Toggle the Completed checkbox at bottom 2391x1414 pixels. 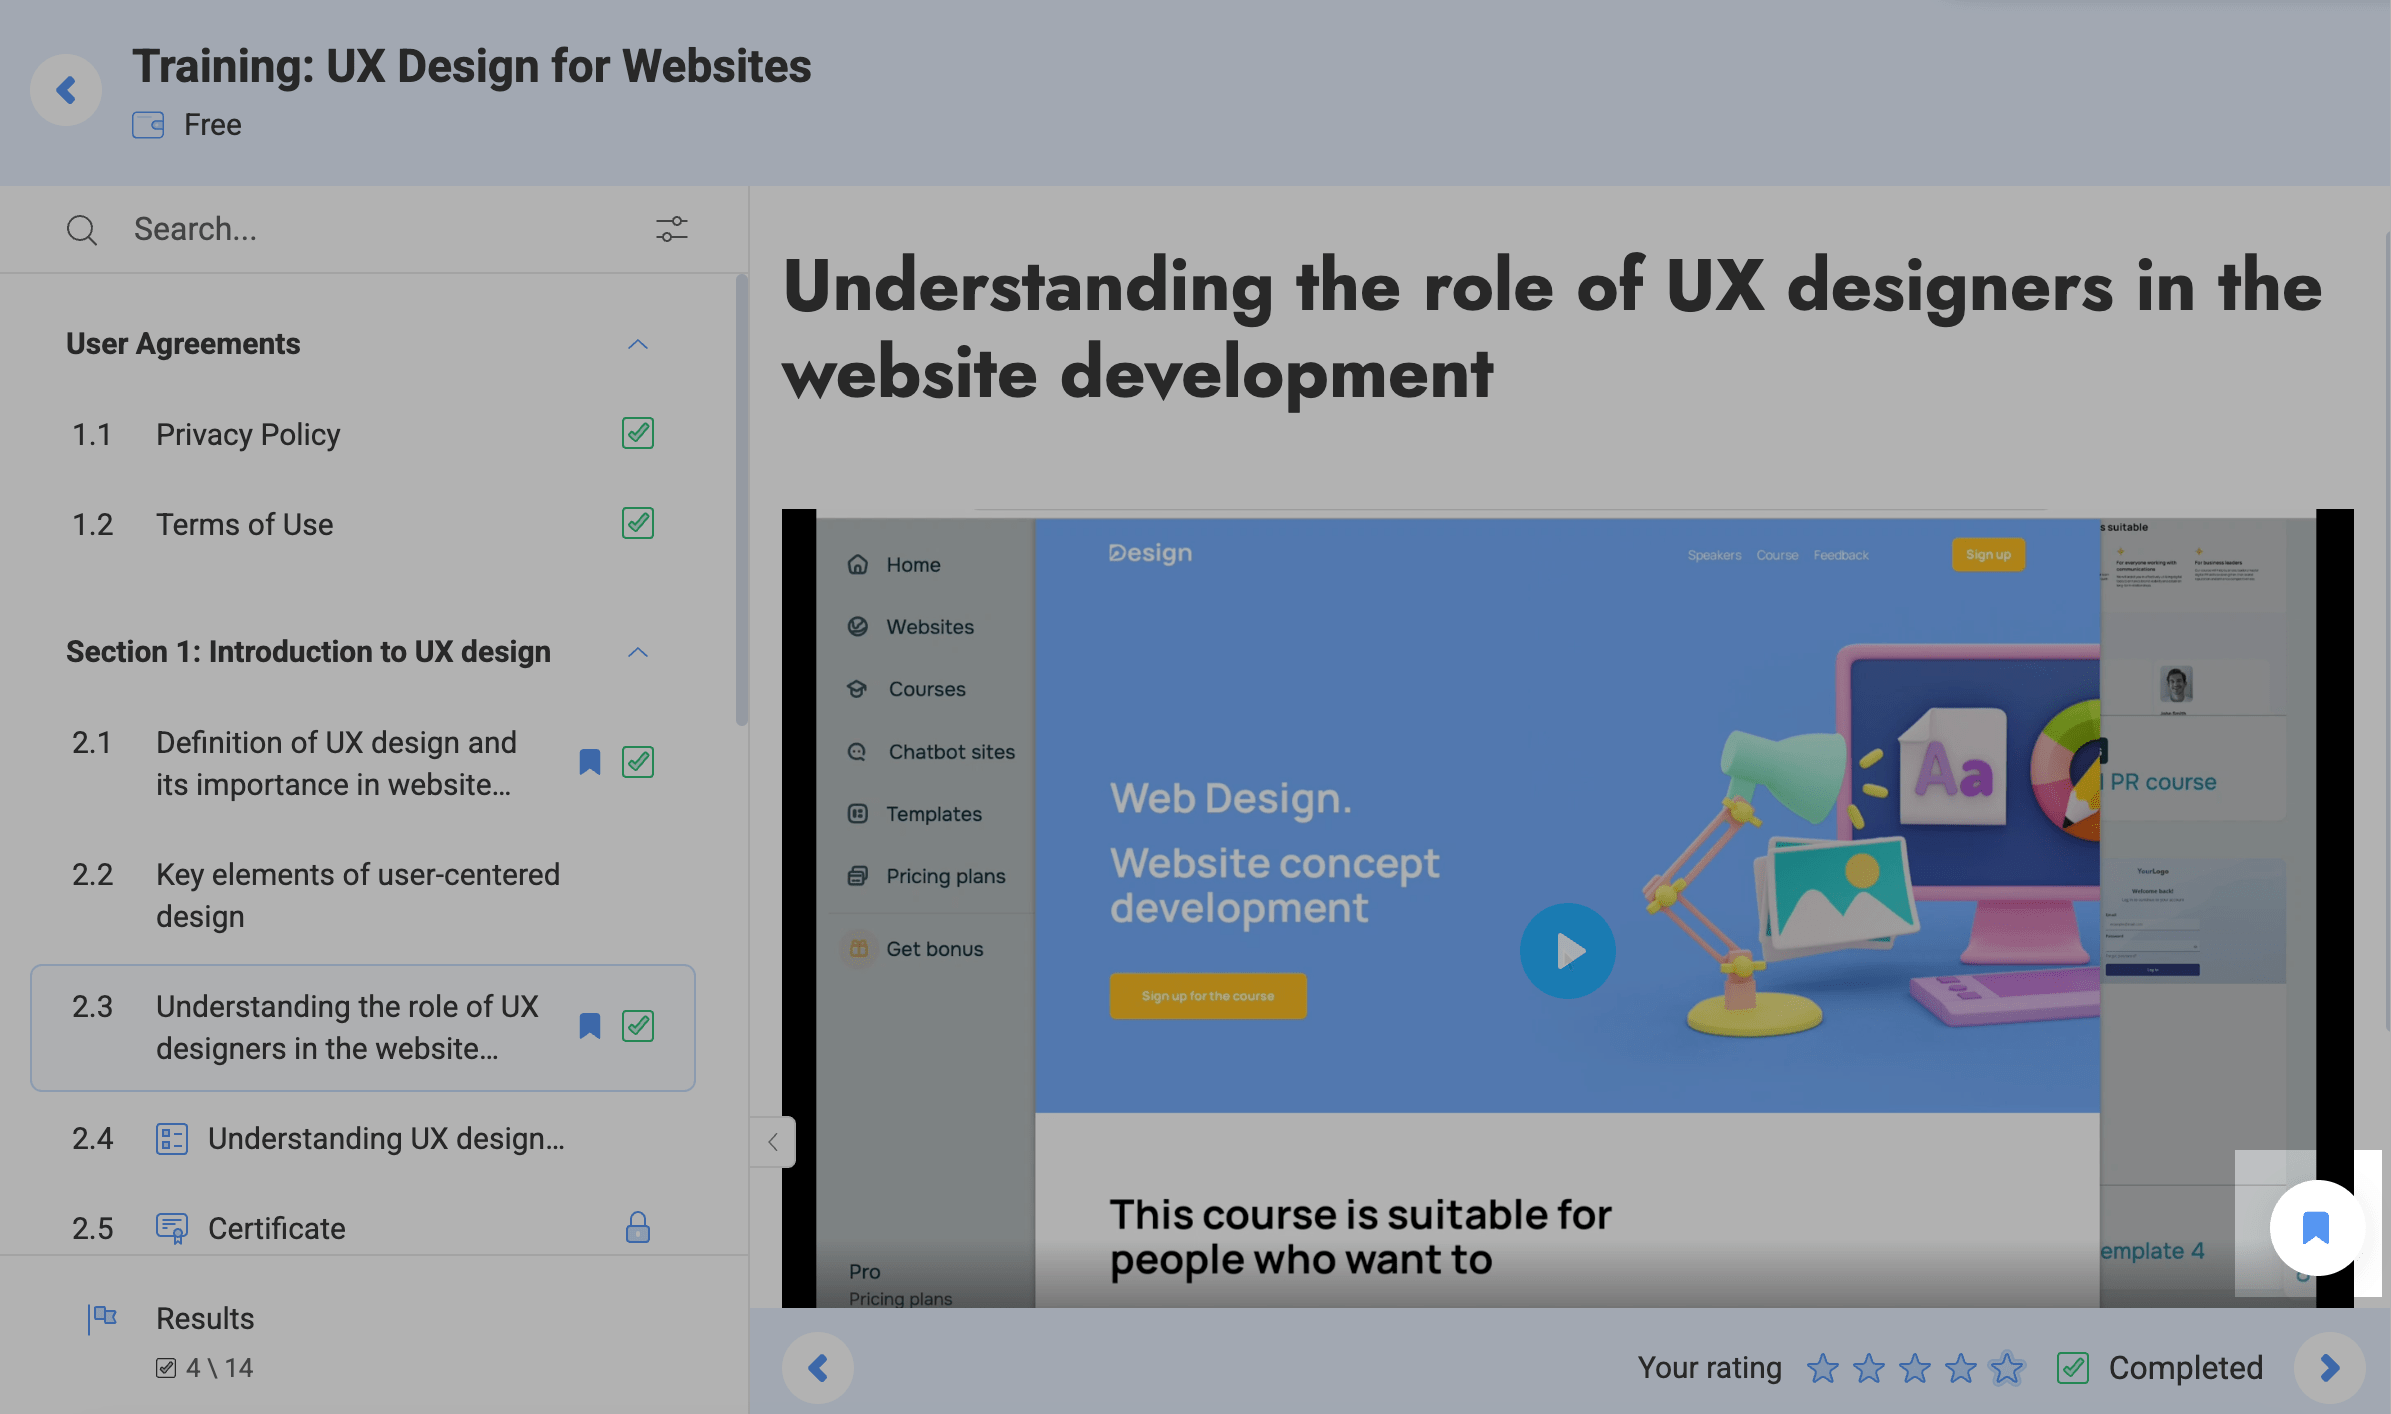coord(2072,1367)
